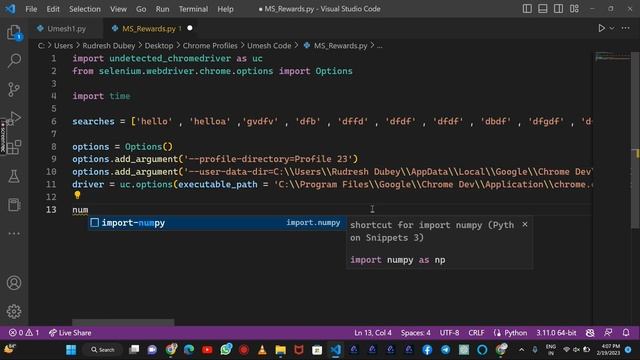Screen dimensions: 640x360
Task: Run the Python file with play button
Action: [601, 28]
